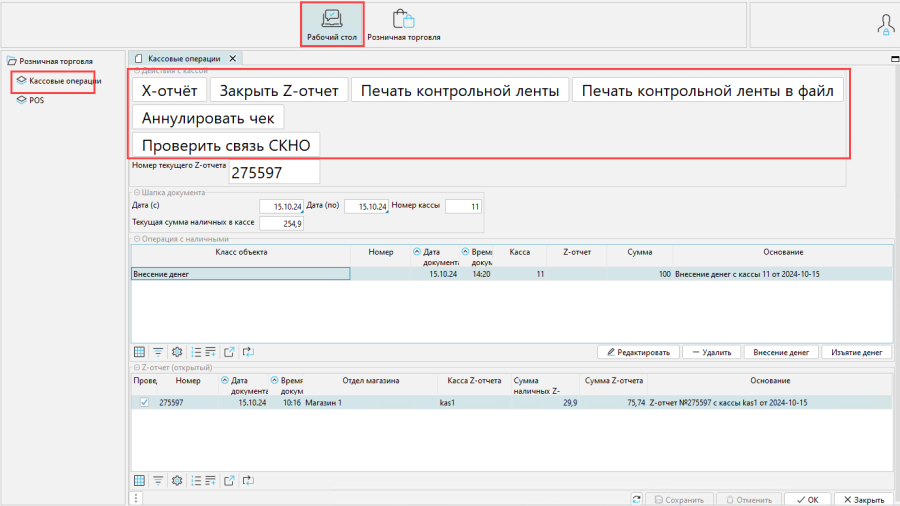Screen dimensions: 900x506
Task: Click the user profile icon at top right
Action: 886,25
